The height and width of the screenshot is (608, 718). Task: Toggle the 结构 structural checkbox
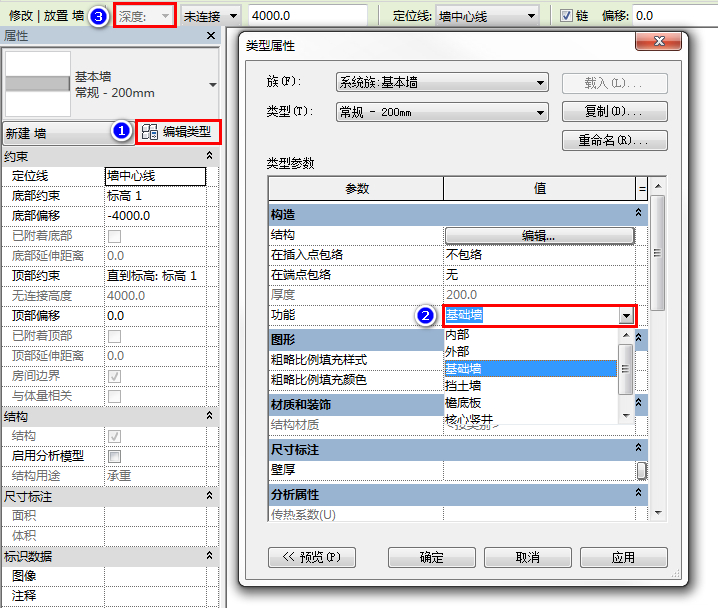coord(114,436)
